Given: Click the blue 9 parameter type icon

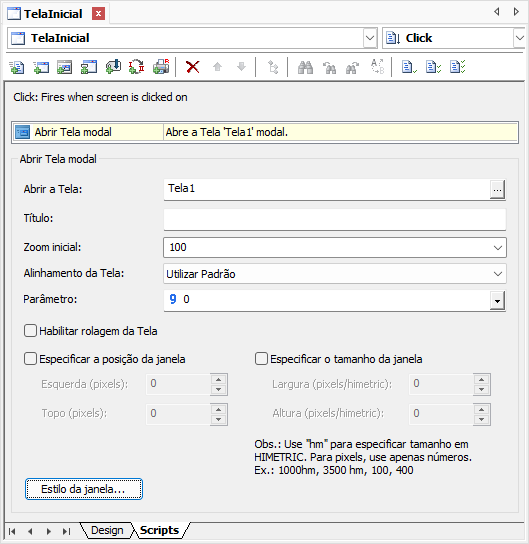Looking at the screenshot, I should [x=173, y=299].
